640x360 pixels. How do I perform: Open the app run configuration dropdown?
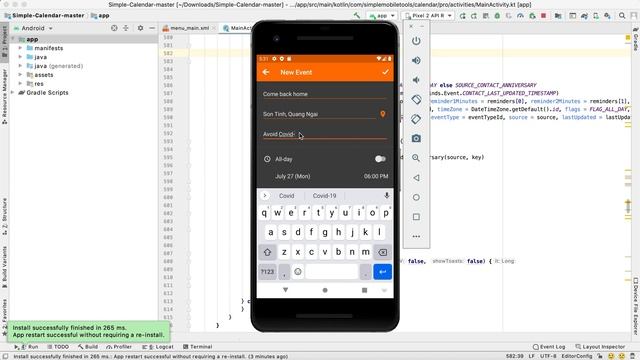(382, 16)
